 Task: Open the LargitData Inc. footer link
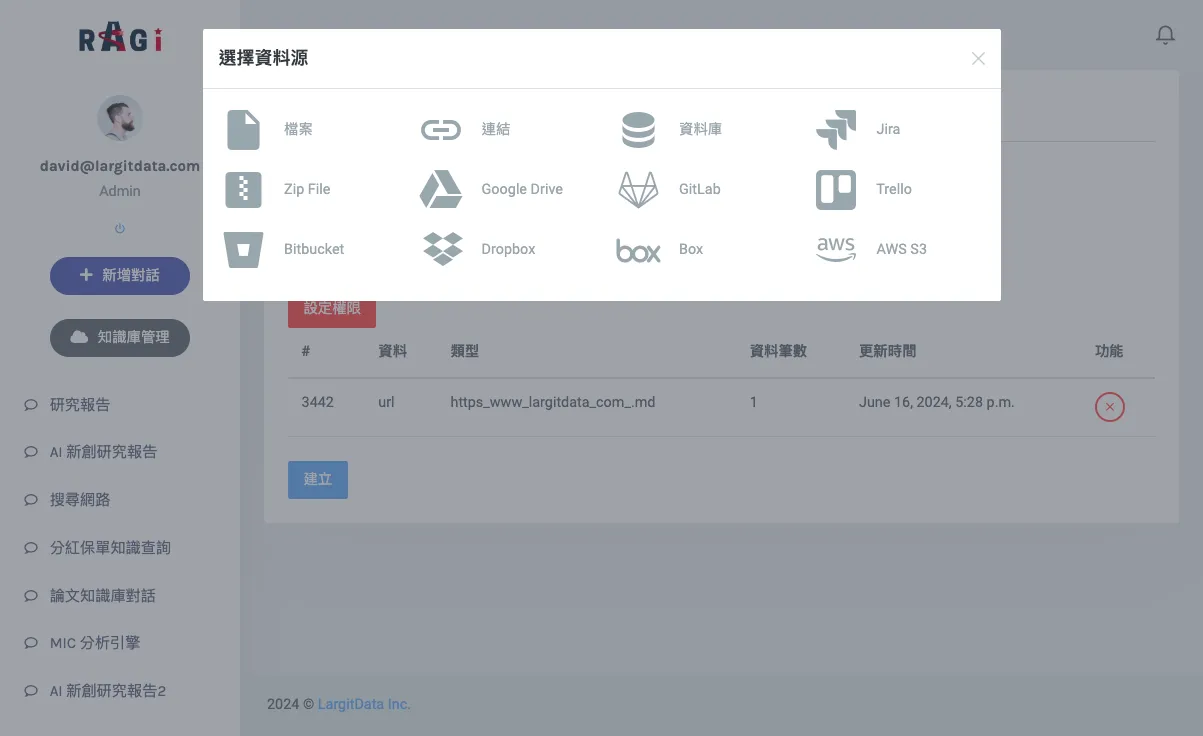point(364,704)
